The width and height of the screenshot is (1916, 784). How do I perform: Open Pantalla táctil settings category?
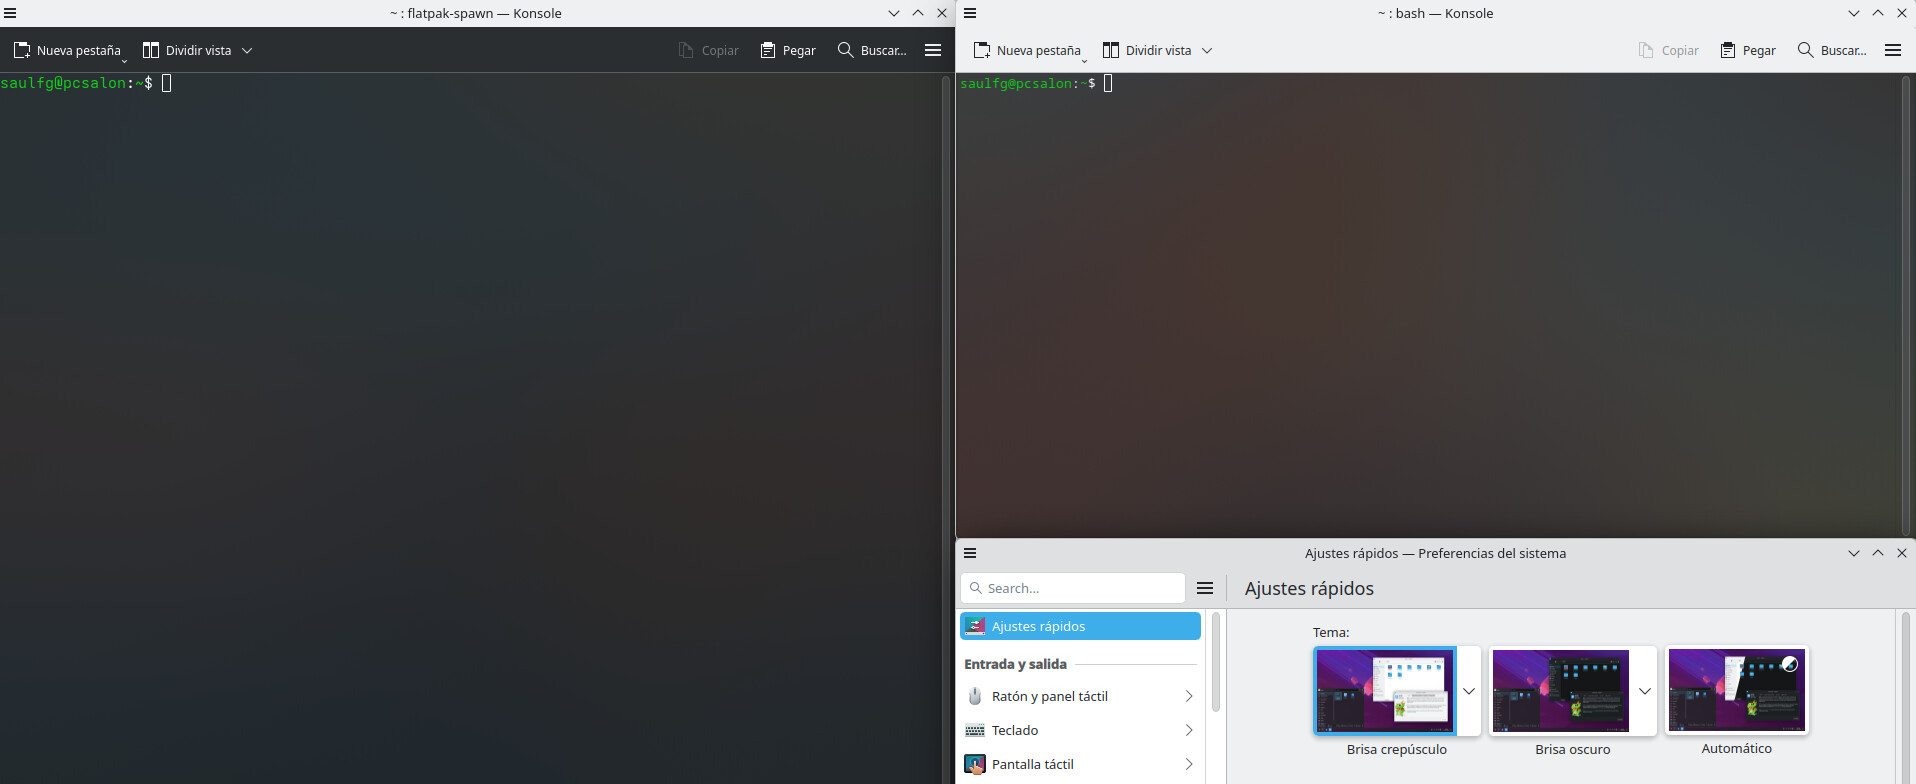click(x=1080, y=764)
